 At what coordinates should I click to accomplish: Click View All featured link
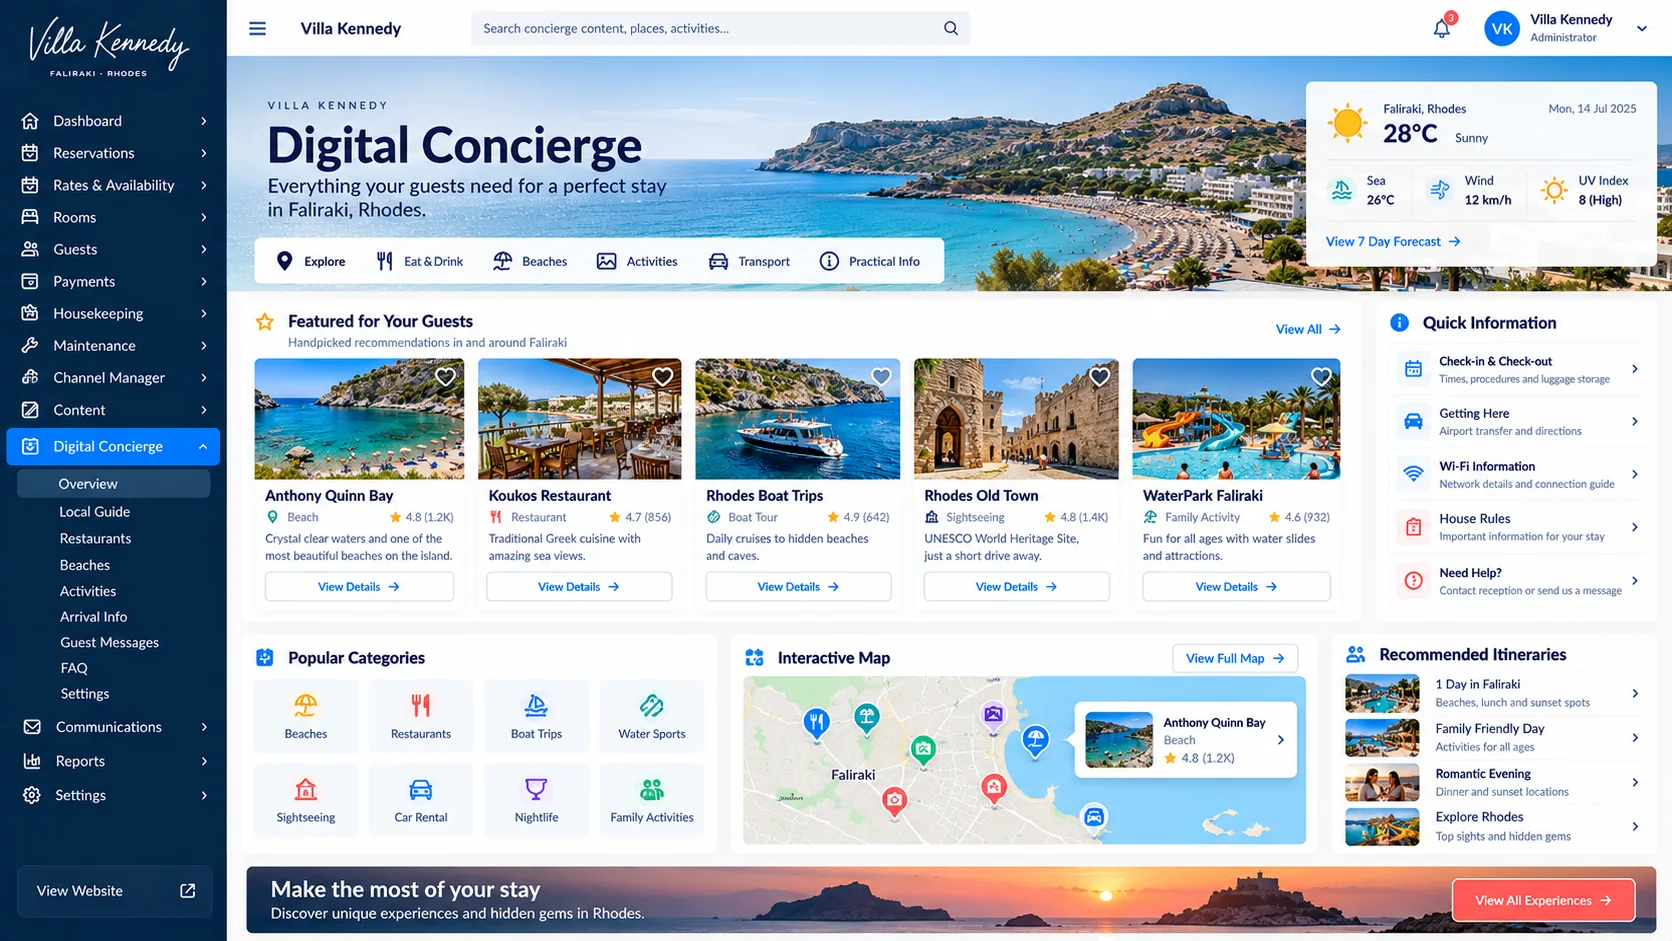tap(1308, 329)
